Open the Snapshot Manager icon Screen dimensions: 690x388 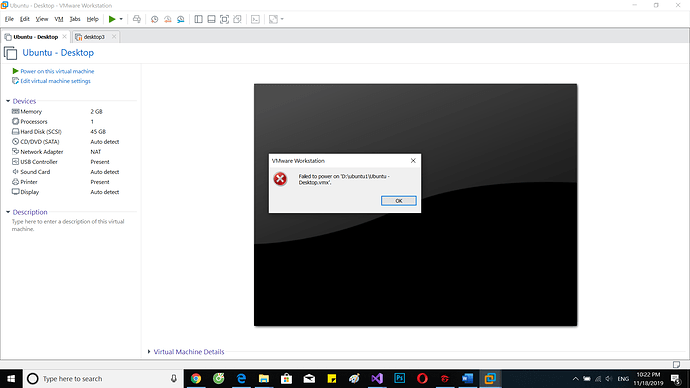pyautogui.click(x=181, y=19)
